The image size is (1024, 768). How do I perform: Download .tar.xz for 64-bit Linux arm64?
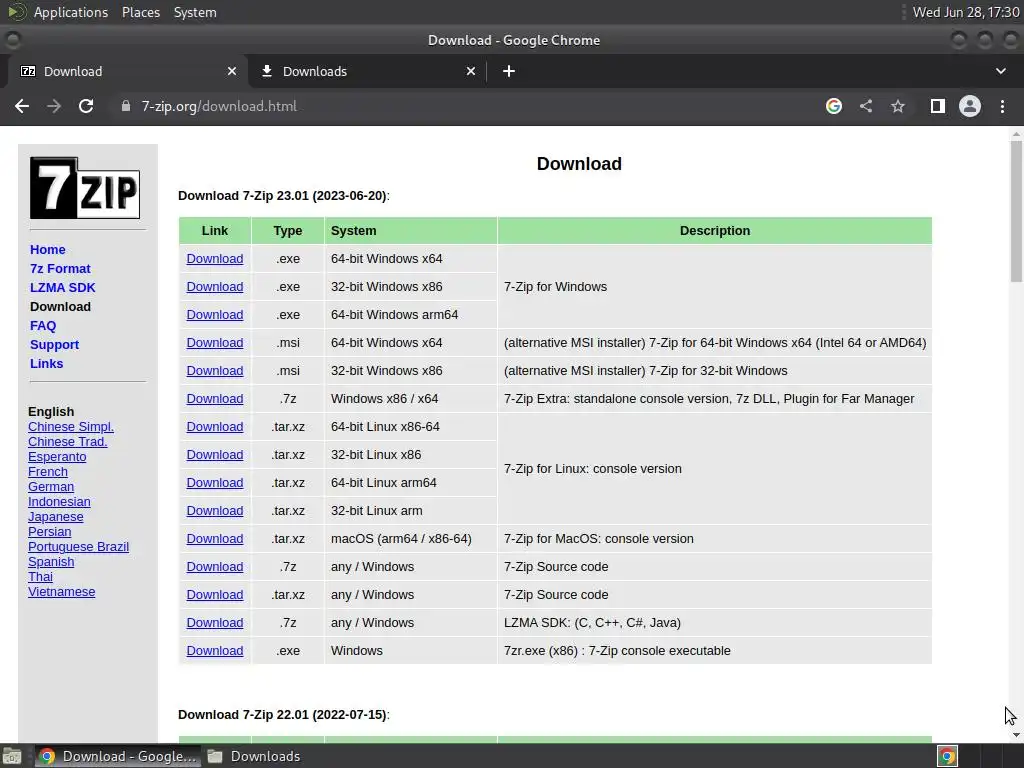[x=215, y=483]
